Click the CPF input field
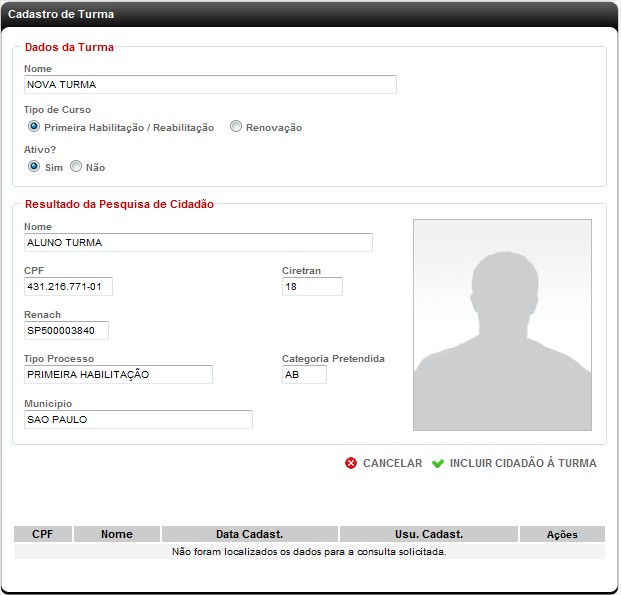Screen dimensions: 621x595 (x=69, y=287)
